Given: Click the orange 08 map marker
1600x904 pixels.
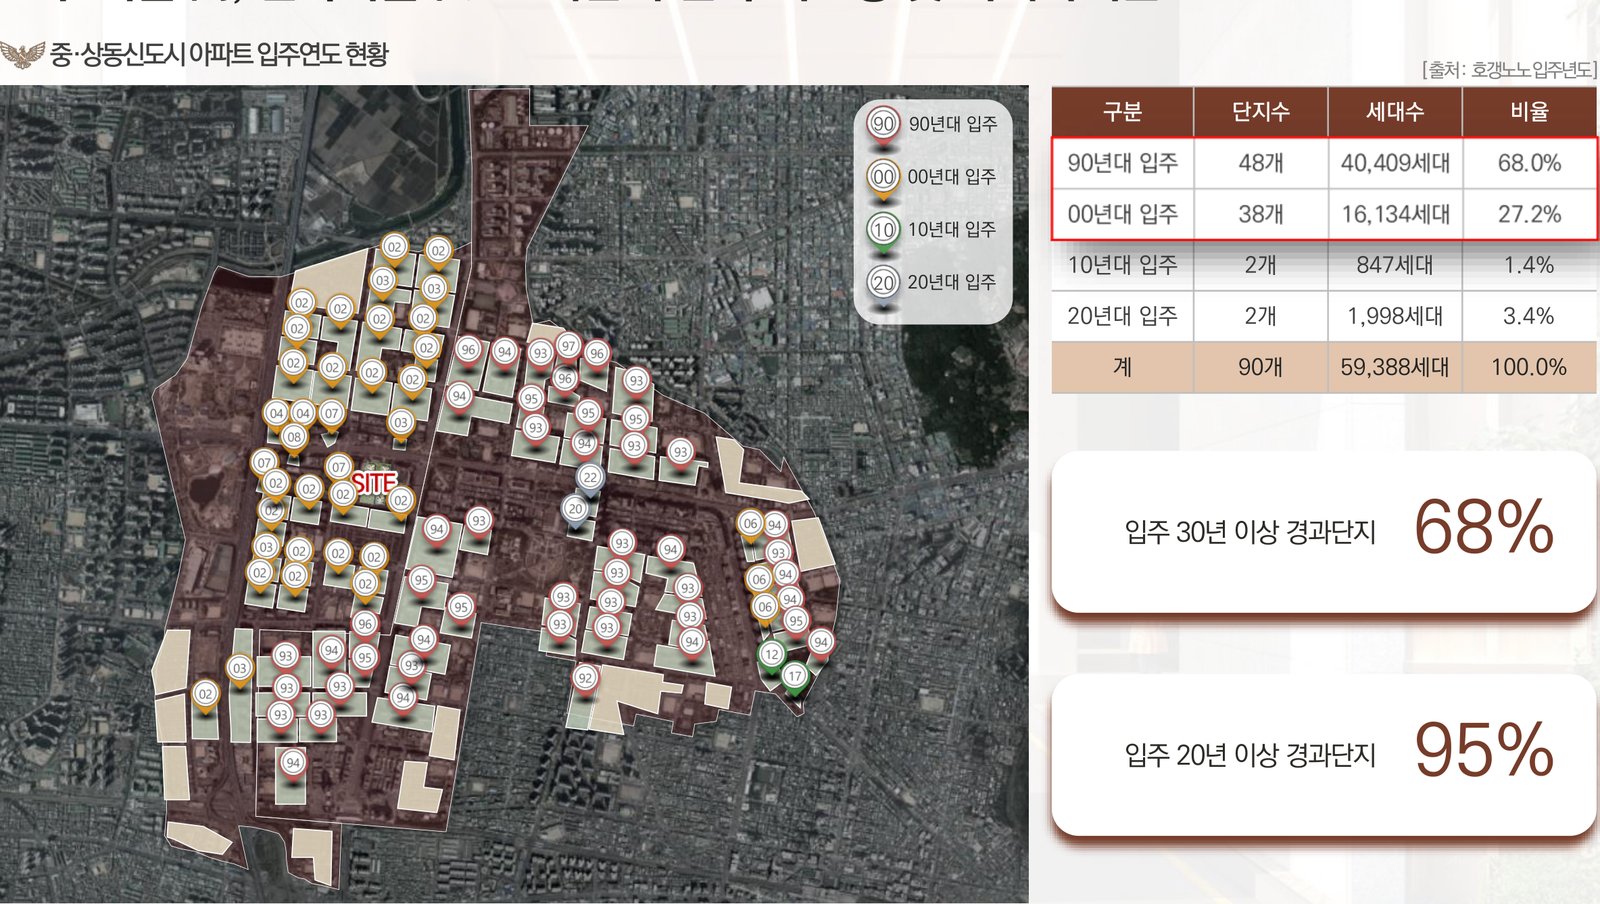Looking at the screenshot, I should pos(294,438).
